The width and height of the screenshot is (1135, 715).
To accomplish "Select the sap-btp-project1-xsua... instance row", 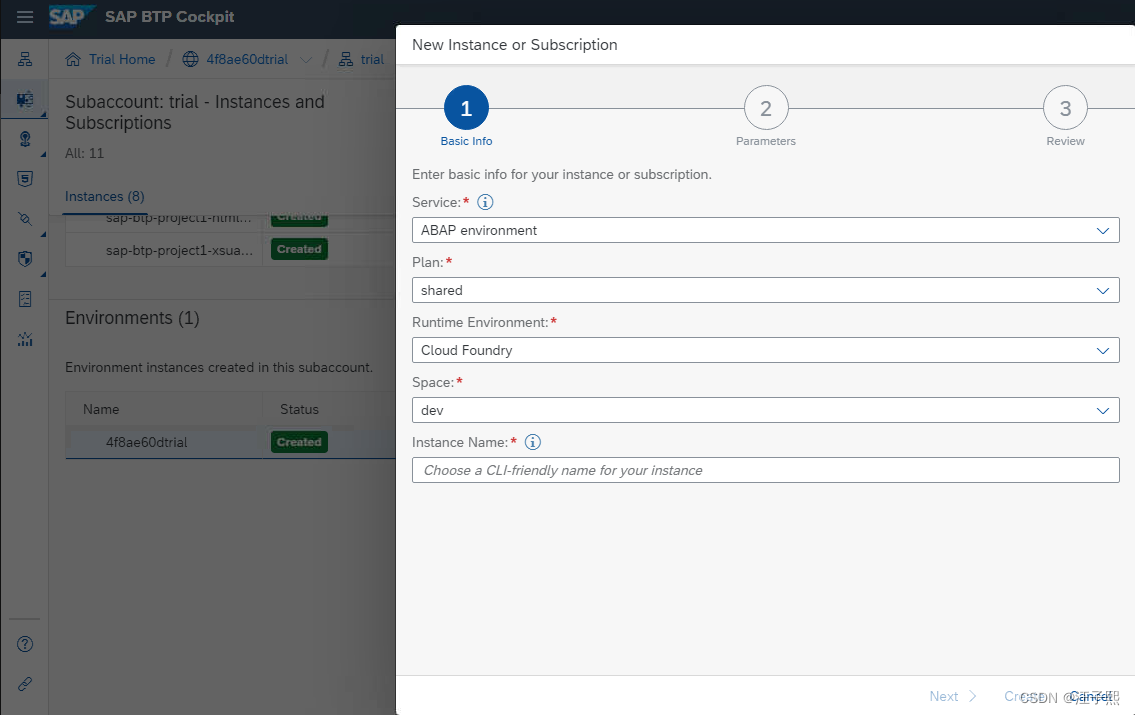I will click(230, 250).
